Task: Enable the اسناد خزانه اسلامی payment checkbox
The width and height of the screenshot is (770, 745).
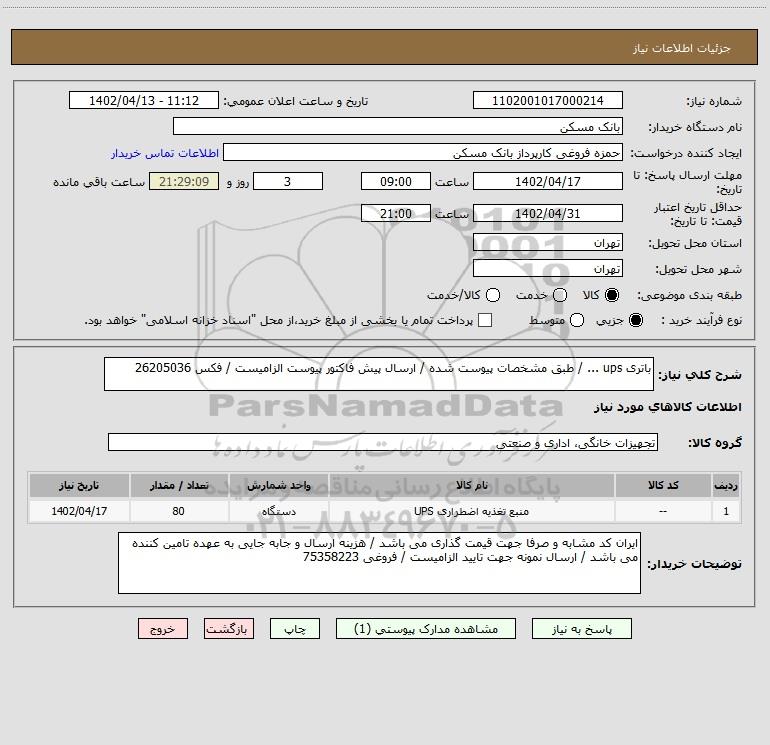Action: (x=485, y=320)
